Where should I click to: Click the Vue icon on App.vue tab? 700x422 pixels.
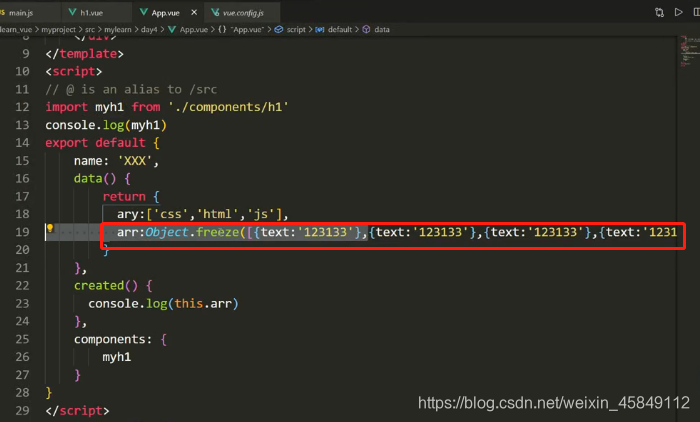pos(144,12)
